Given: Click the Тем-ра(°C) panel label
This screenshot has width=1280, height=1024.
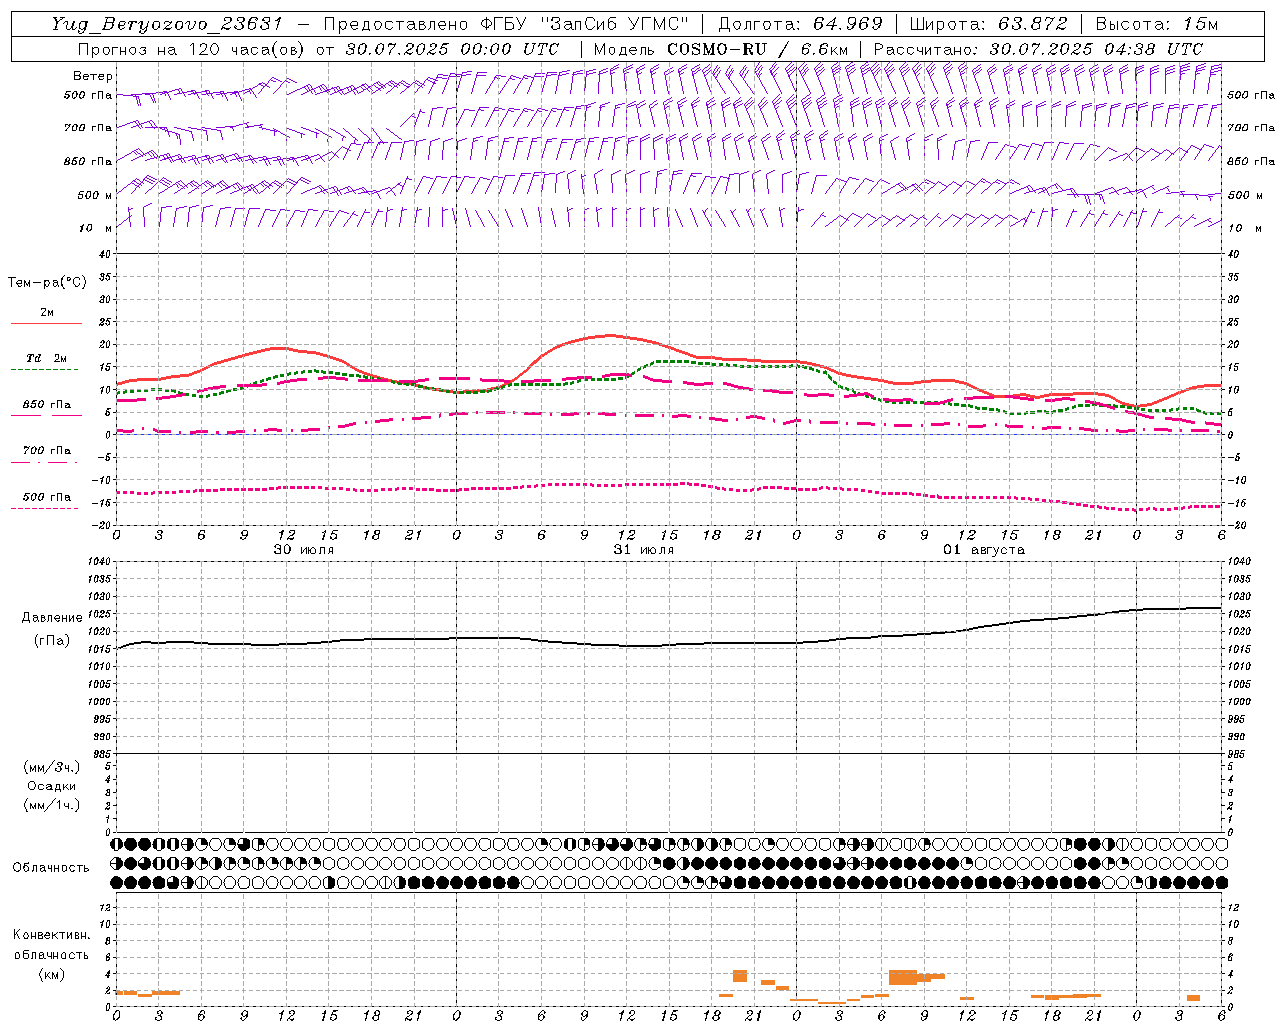Looking at the screenshot, I should pos(47,283).
